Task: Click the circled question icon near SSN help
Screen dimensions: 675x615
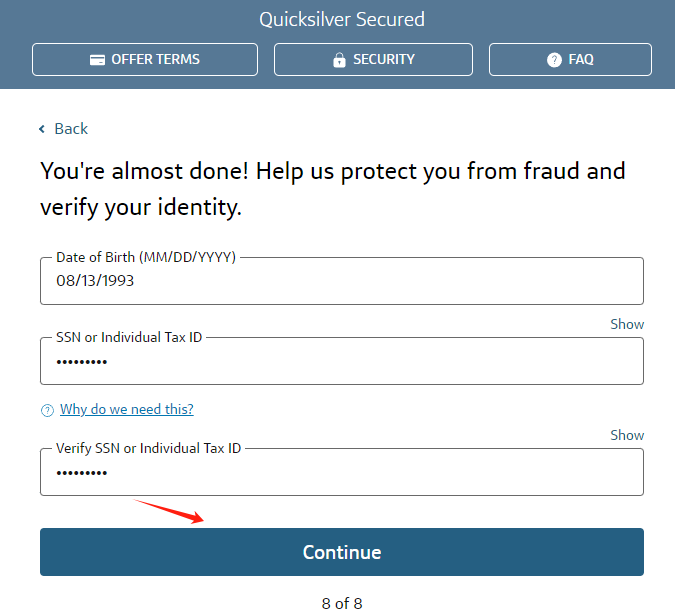Action: (x=47, y=410)
